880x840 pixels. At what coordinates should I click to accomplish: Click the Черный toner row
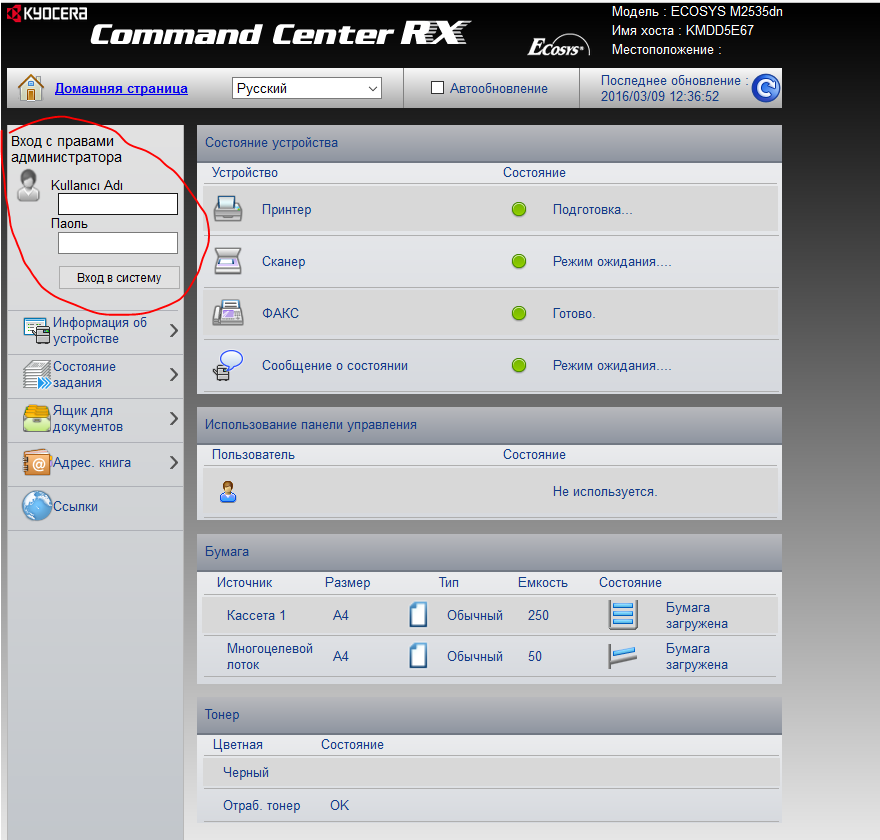pos(491,772)
